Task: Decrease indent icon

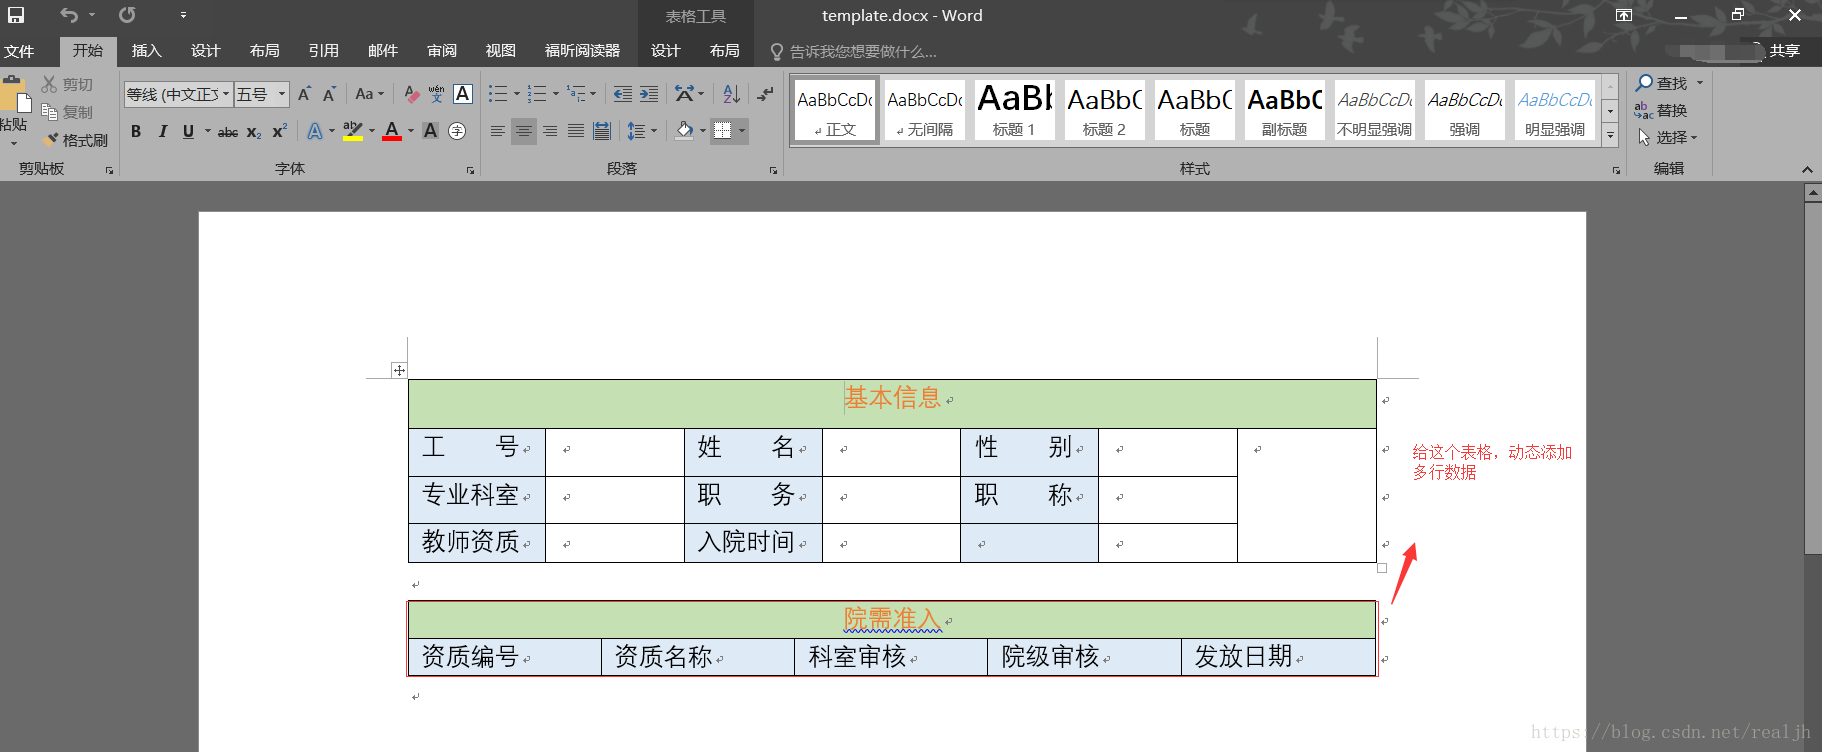Action: click(623, 94)
